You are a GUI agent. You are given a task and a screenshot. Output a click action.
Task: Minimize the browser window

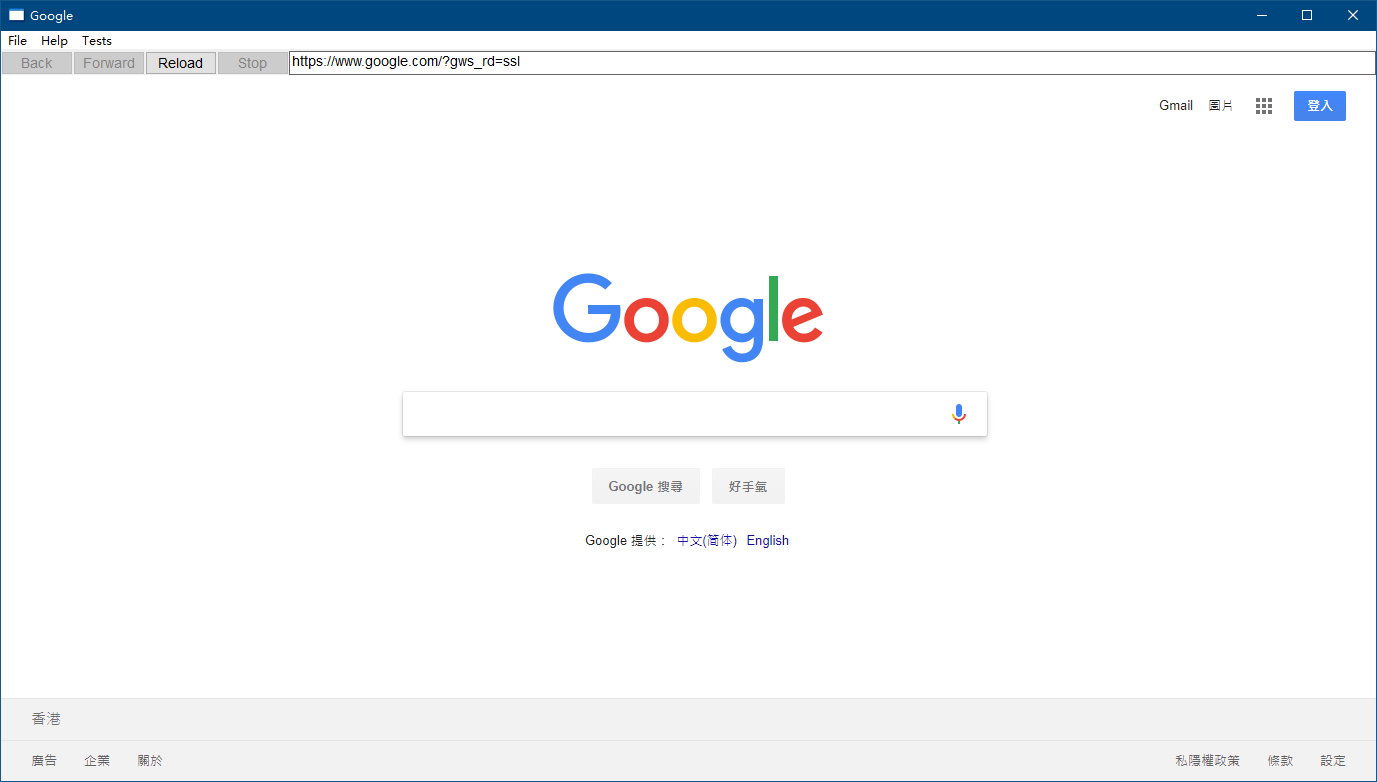pos(1262,15)
